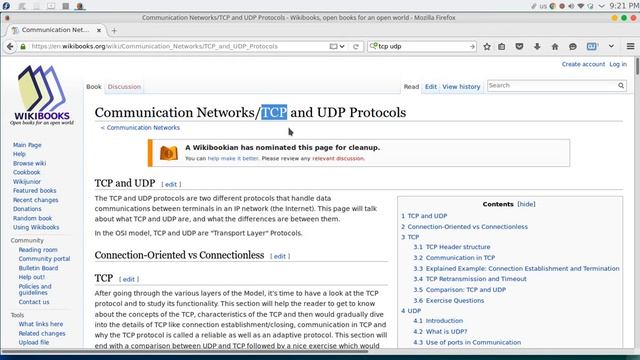
Task: Open Recent changes in the sidebar
Action: tap(36, 200)
